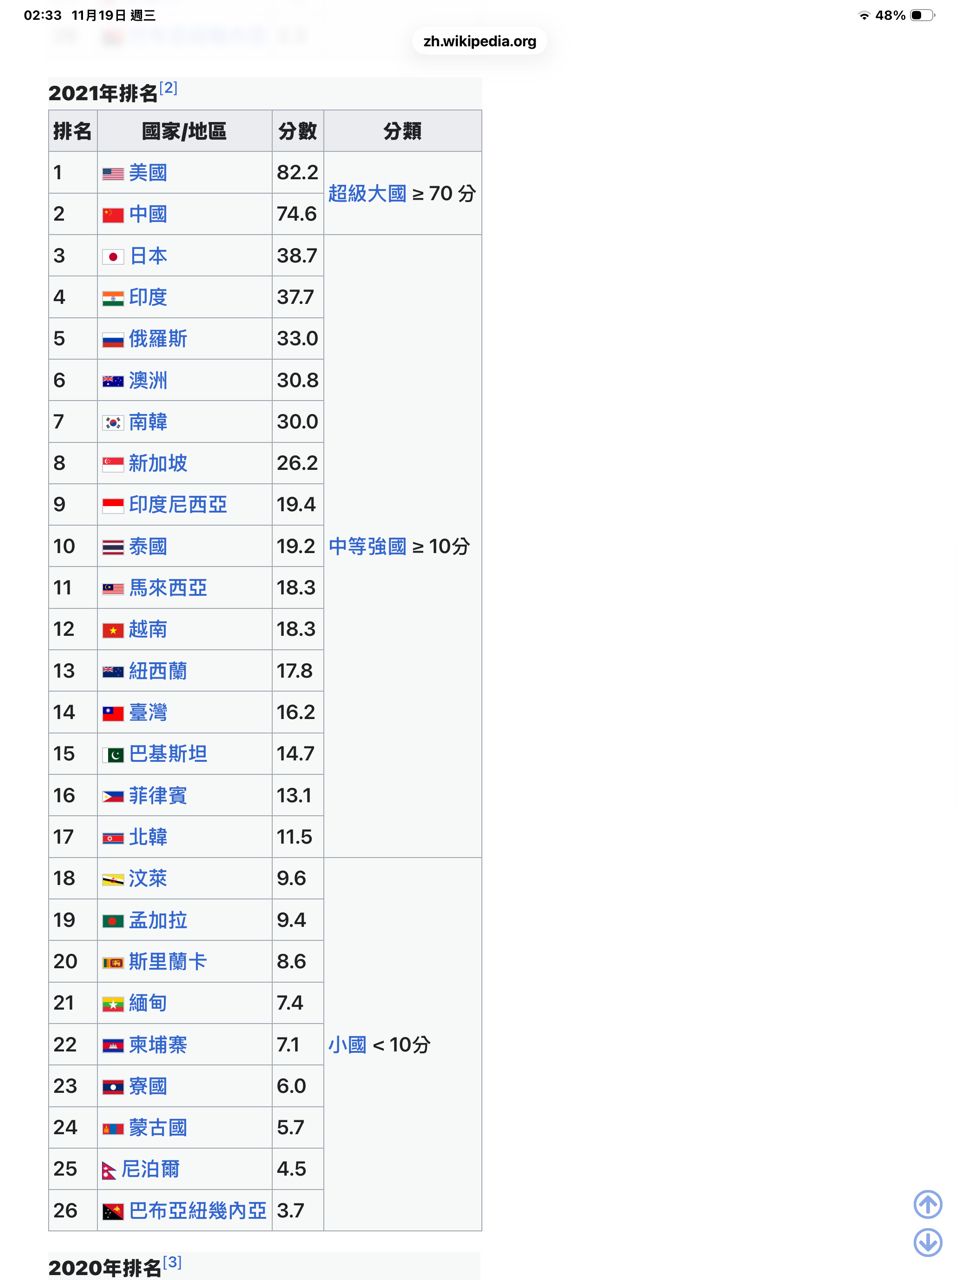Open footnote reference 3 beside 2020年排名
Image resolution: width=960 pixels, height=1280 pixels.
click(172, 1262)
